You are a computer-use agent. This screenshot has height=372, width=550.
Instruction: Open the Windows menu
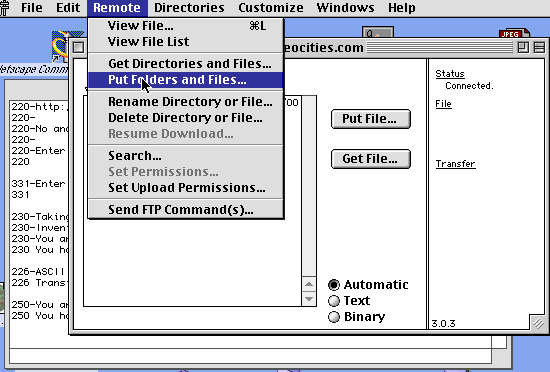(x=345, y=8)
